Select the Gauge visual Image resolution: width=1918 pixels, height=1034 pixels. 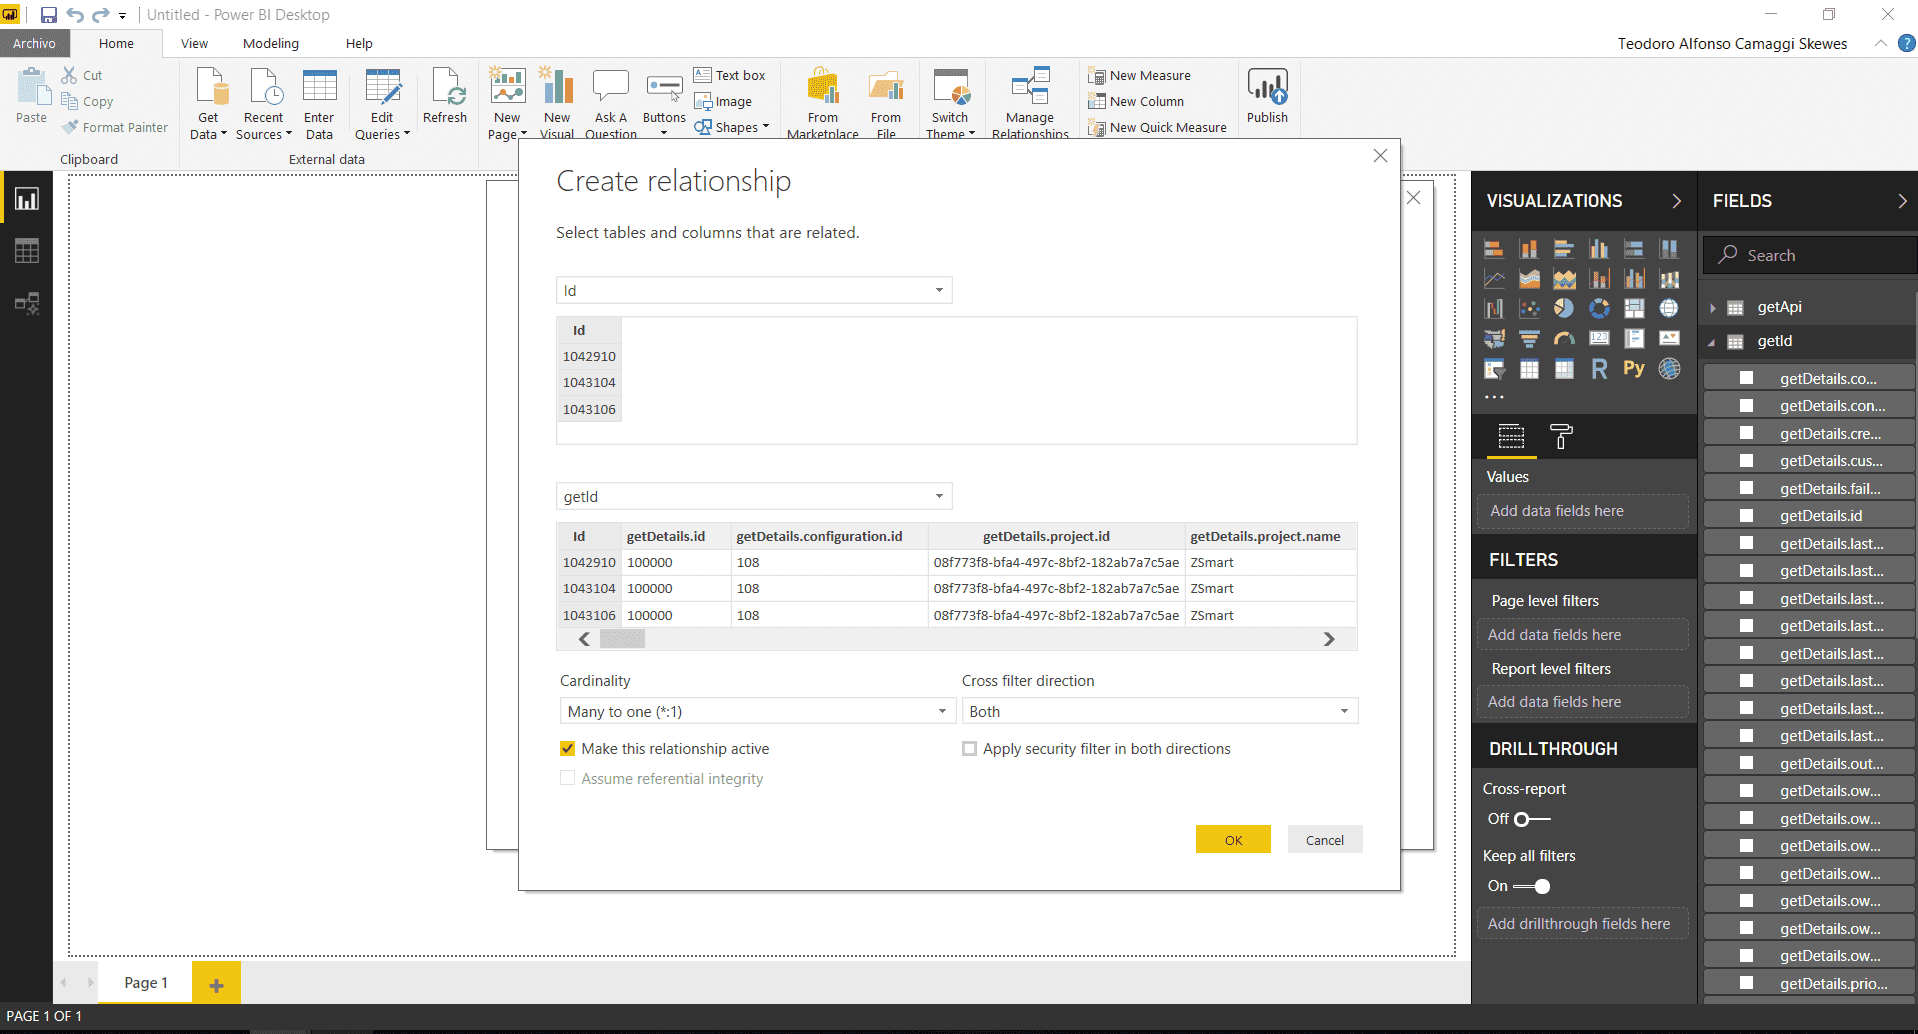click(x=1564, y=338)
